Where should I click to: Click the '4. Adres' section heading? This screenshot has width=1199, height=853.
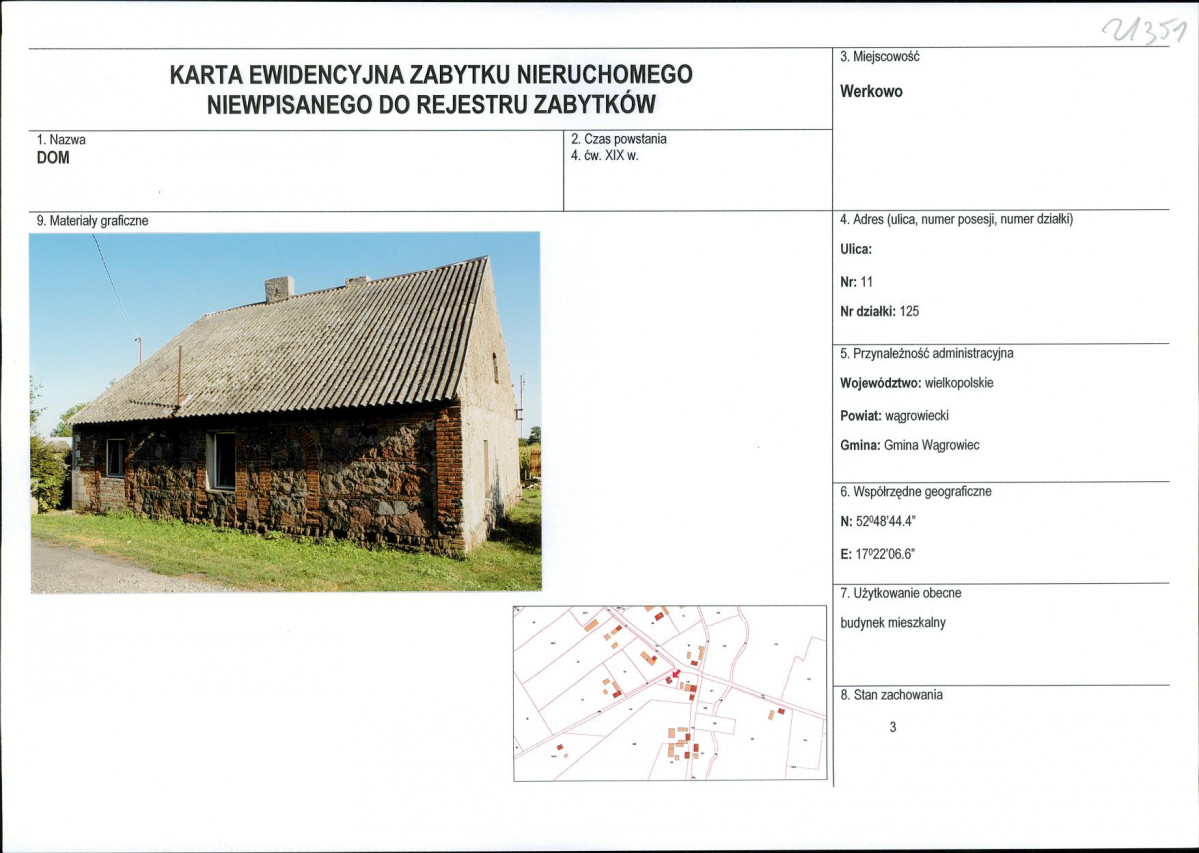956,220
